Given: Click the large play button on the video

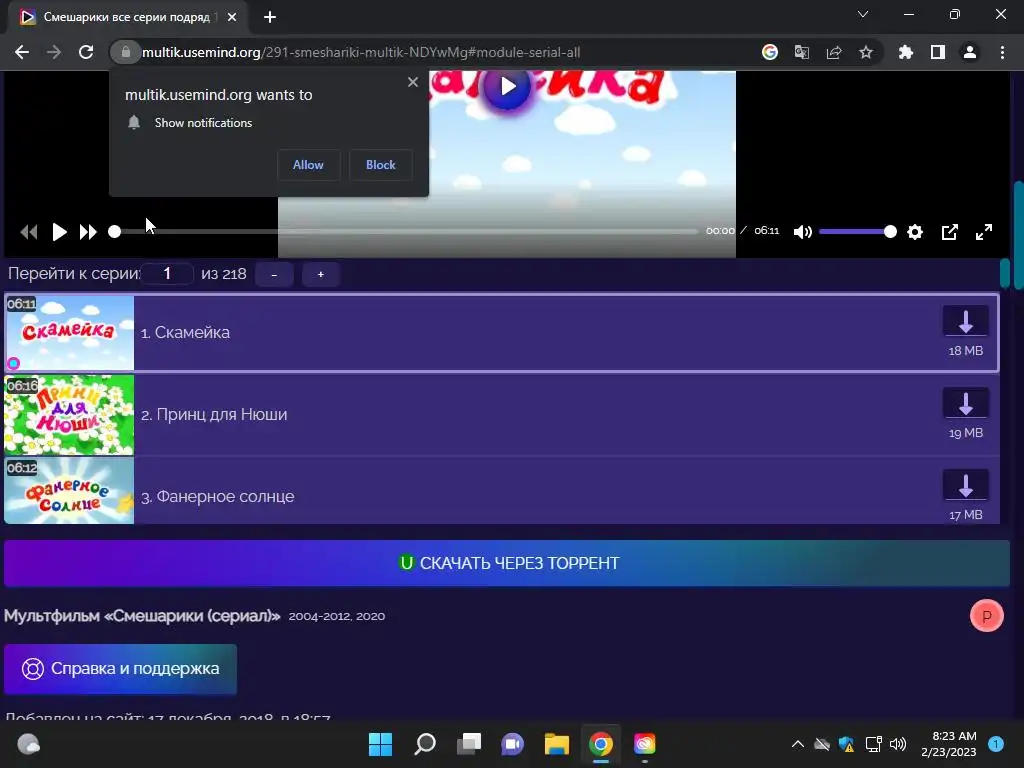Looking at the screenshot, I should pyautogui.click(x=507, y=86).
